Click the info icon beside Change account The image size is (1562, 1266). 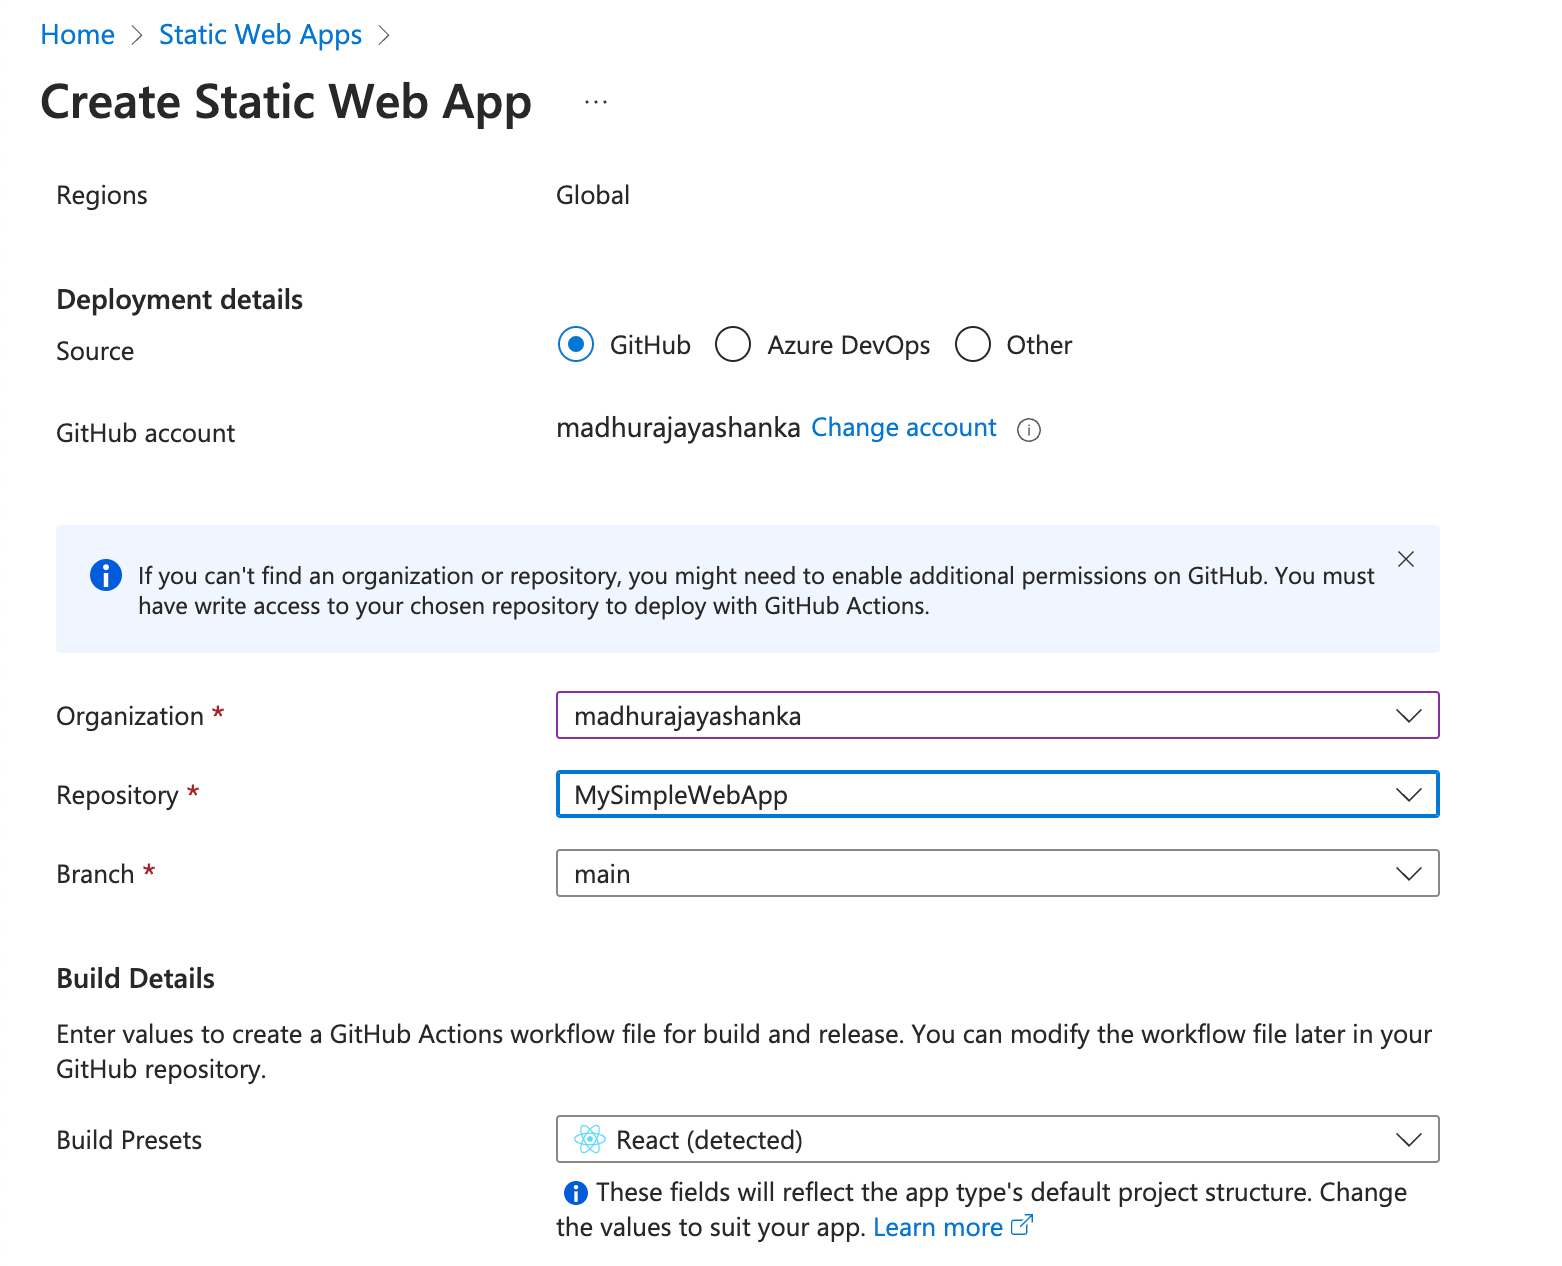click(1028, 430)
